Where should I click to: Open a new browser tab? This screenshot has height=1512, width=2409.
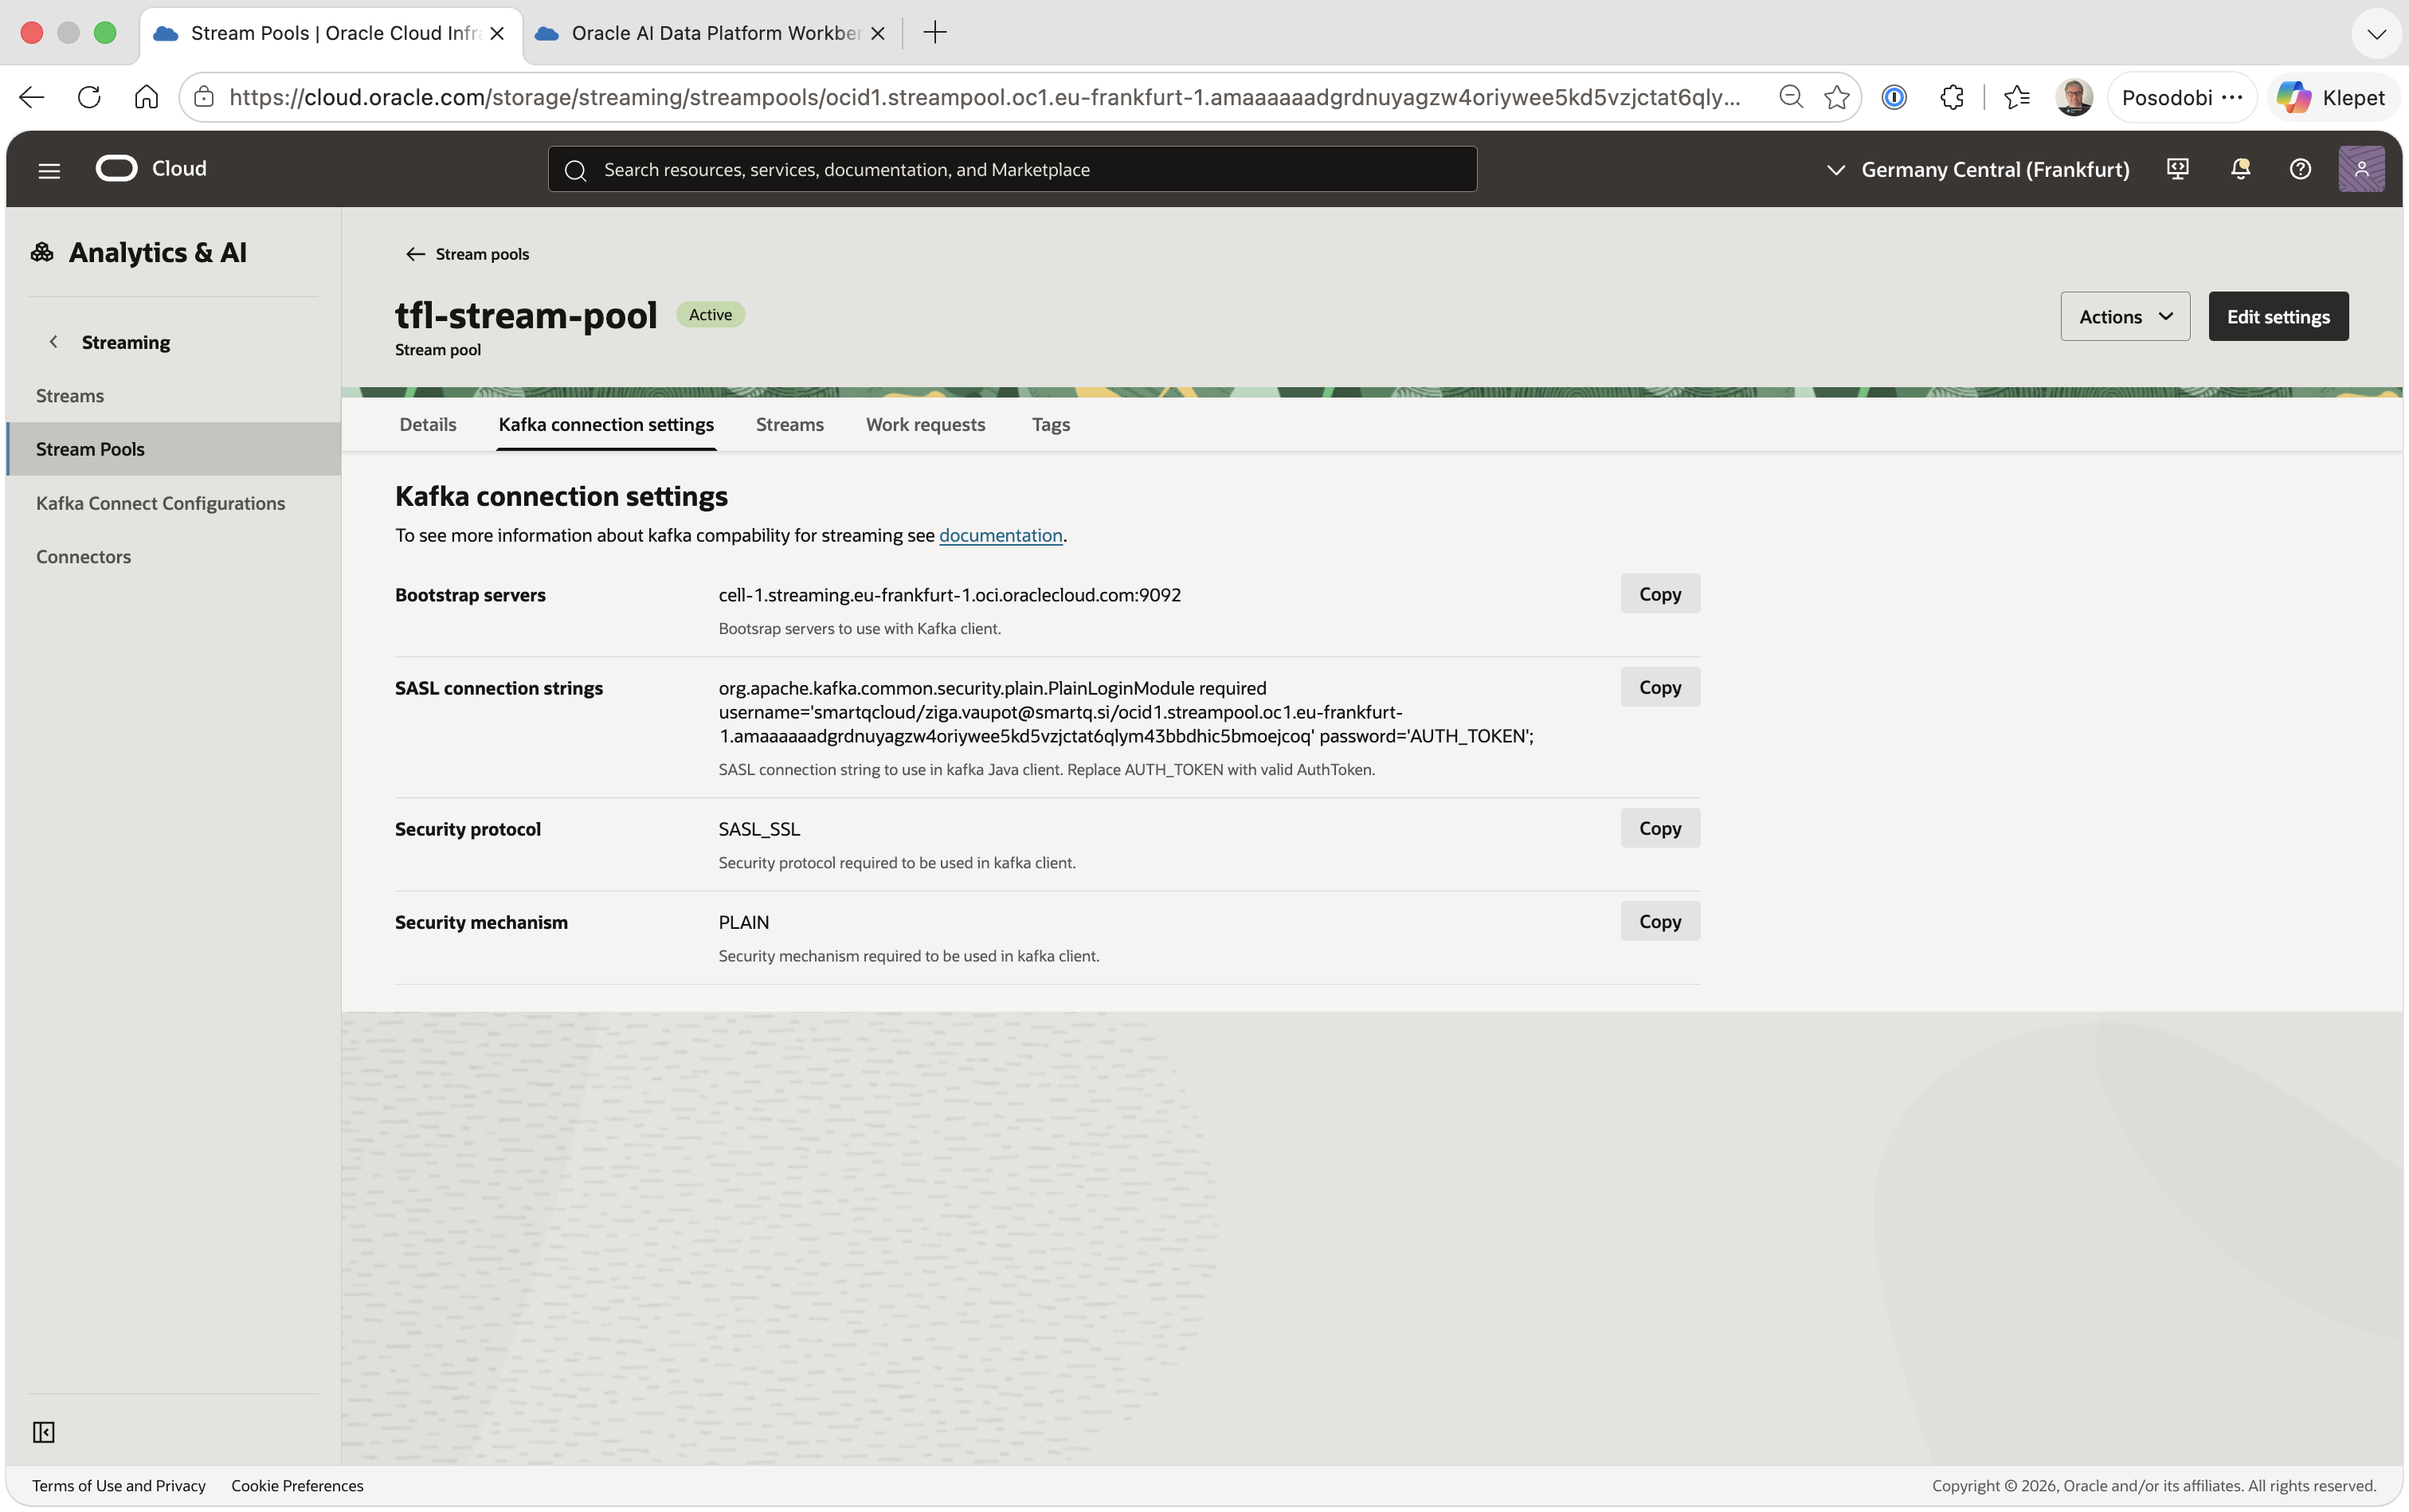(x=935, y=33)
